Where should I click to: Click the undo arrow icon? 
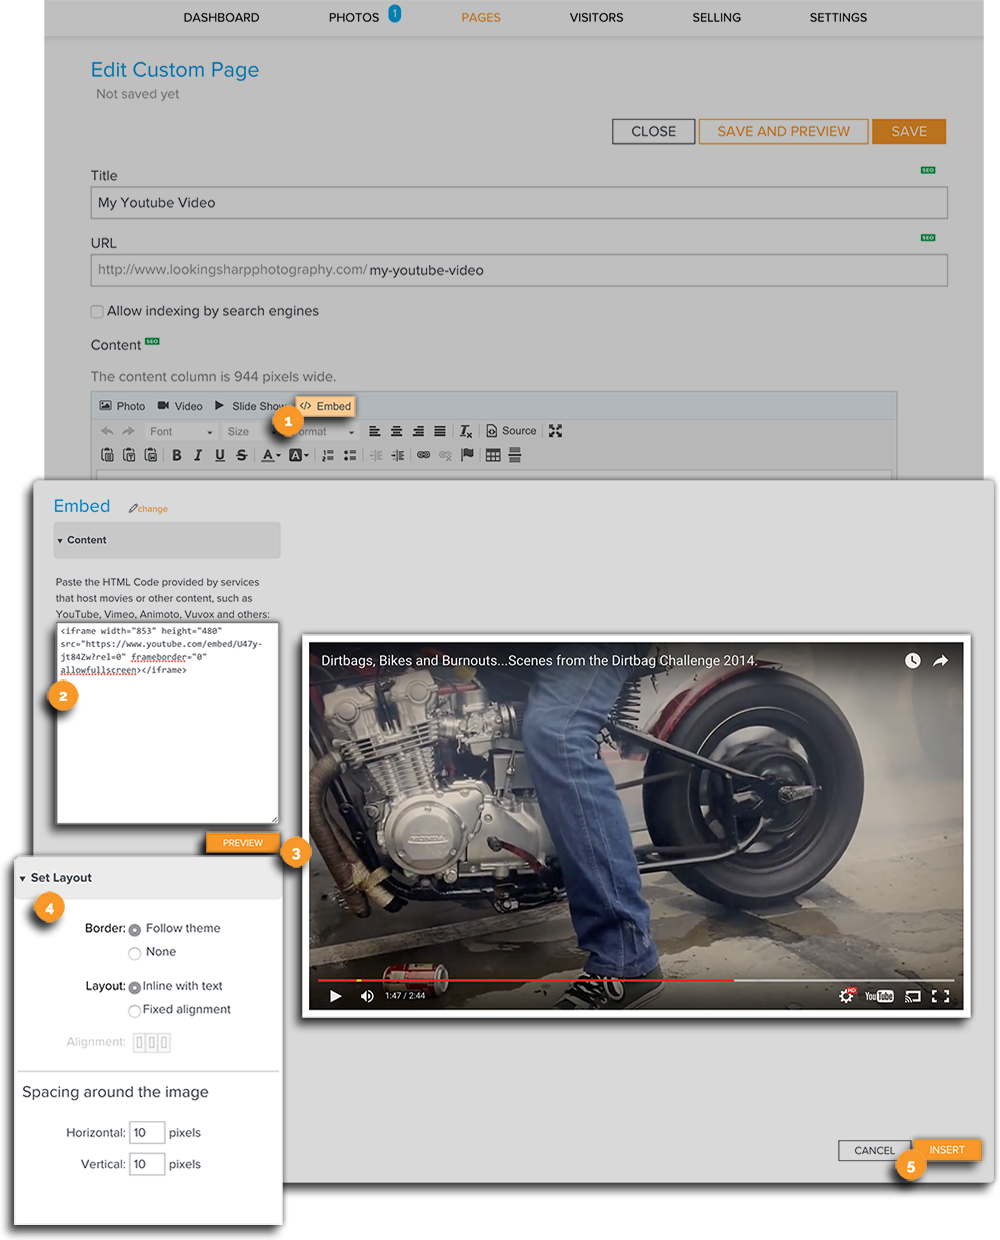click(107, 432)
